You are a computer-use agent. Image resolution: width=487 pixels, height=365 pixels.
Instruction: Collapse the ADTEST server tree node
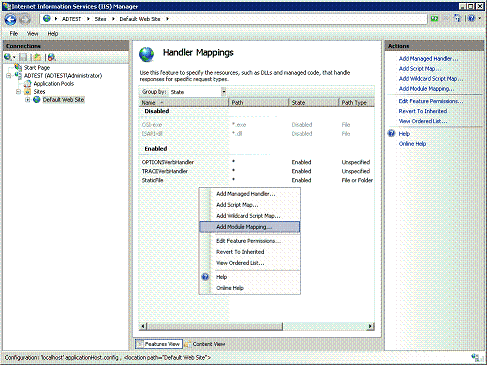point(8,76)
